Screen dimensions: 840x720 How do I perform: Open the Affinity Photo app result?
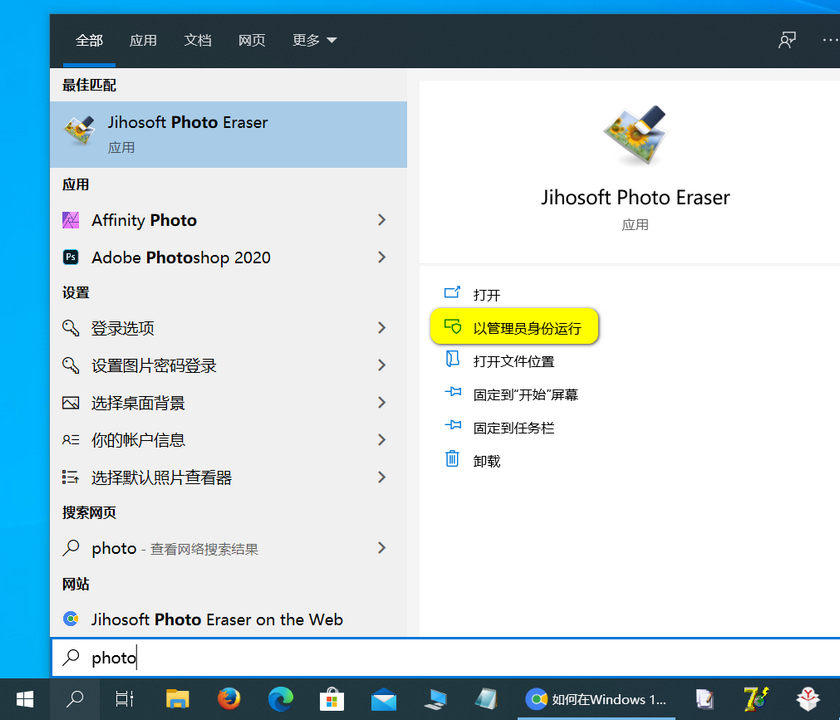(228, 220)
